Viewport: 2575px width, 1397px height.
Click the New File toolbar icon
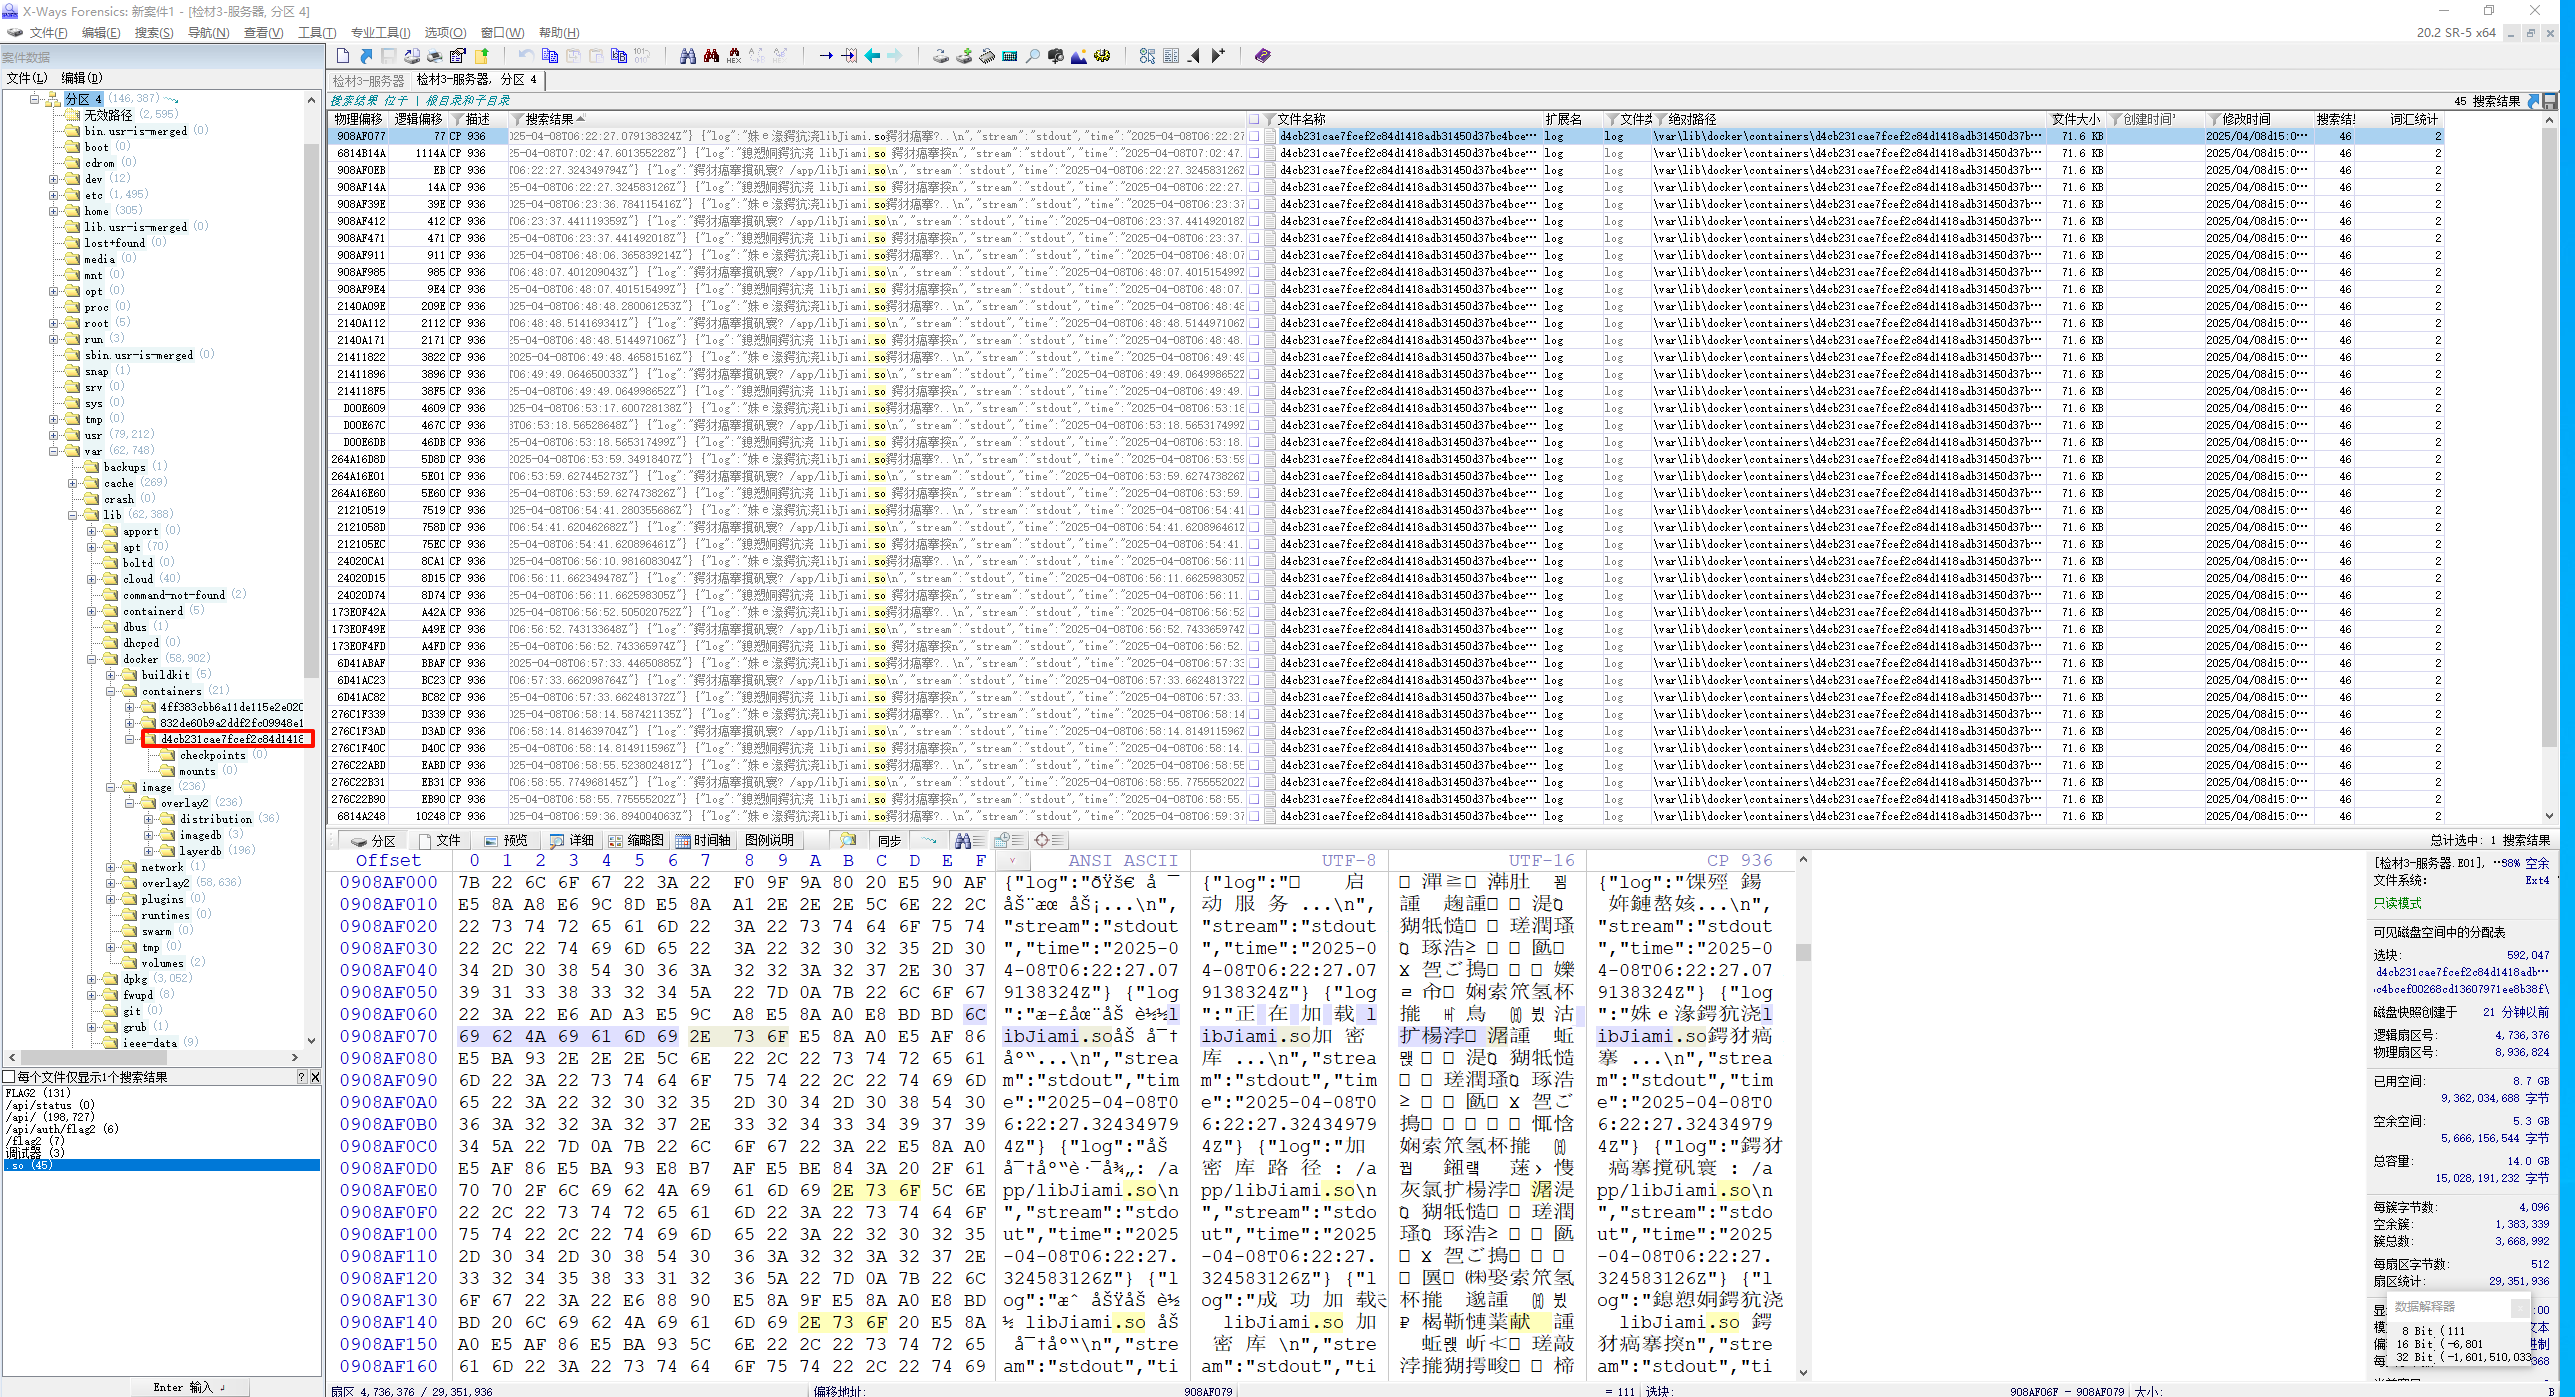coord(343,56)
